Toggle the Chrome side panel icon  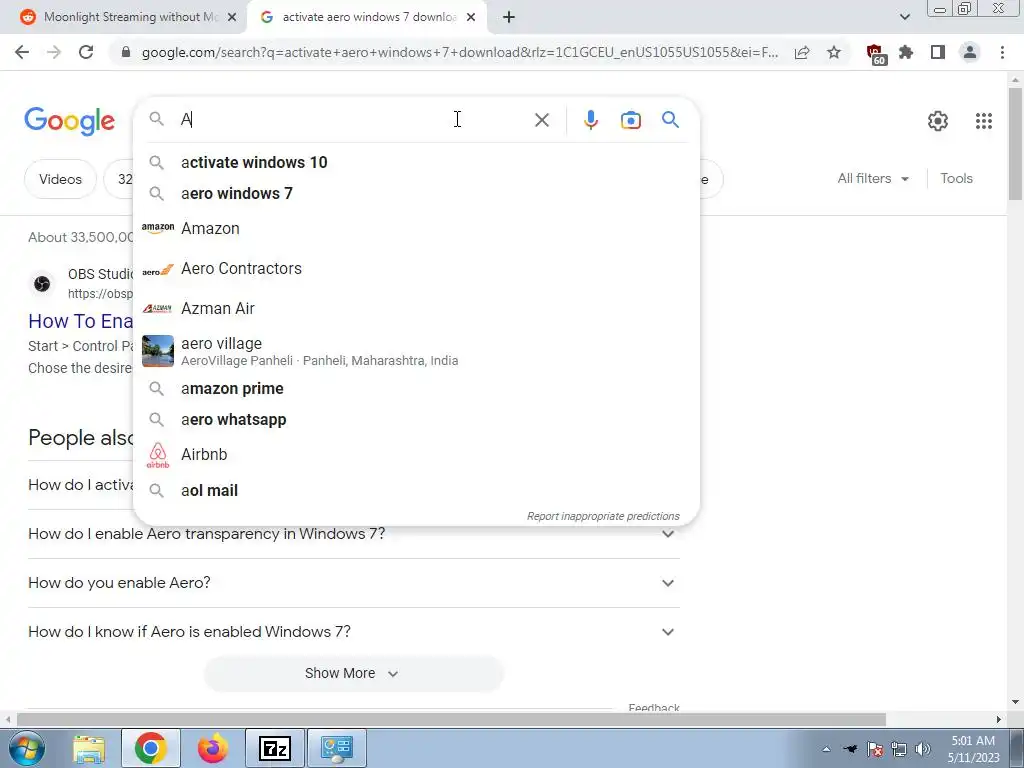[938, 52]
